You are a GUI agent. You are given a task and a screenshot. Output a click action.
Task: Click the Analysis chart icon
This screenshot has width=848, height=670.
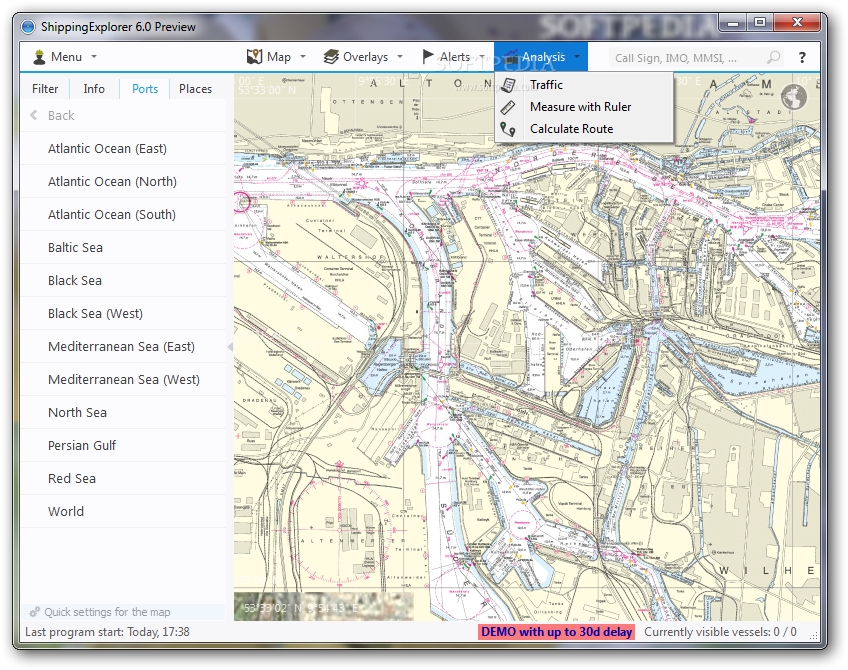click(509, 57)
